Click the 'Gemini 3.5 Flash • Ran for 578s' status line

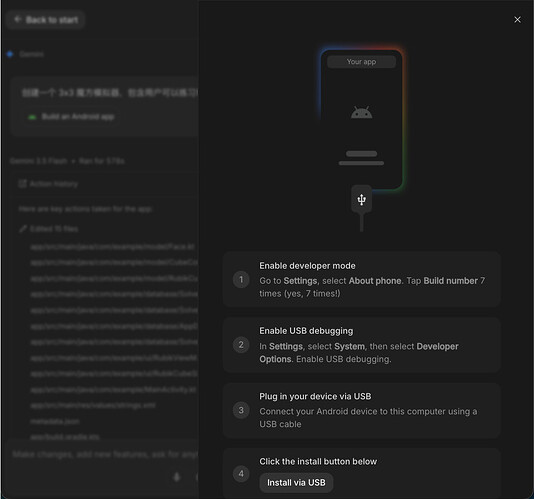coord(67,161)
